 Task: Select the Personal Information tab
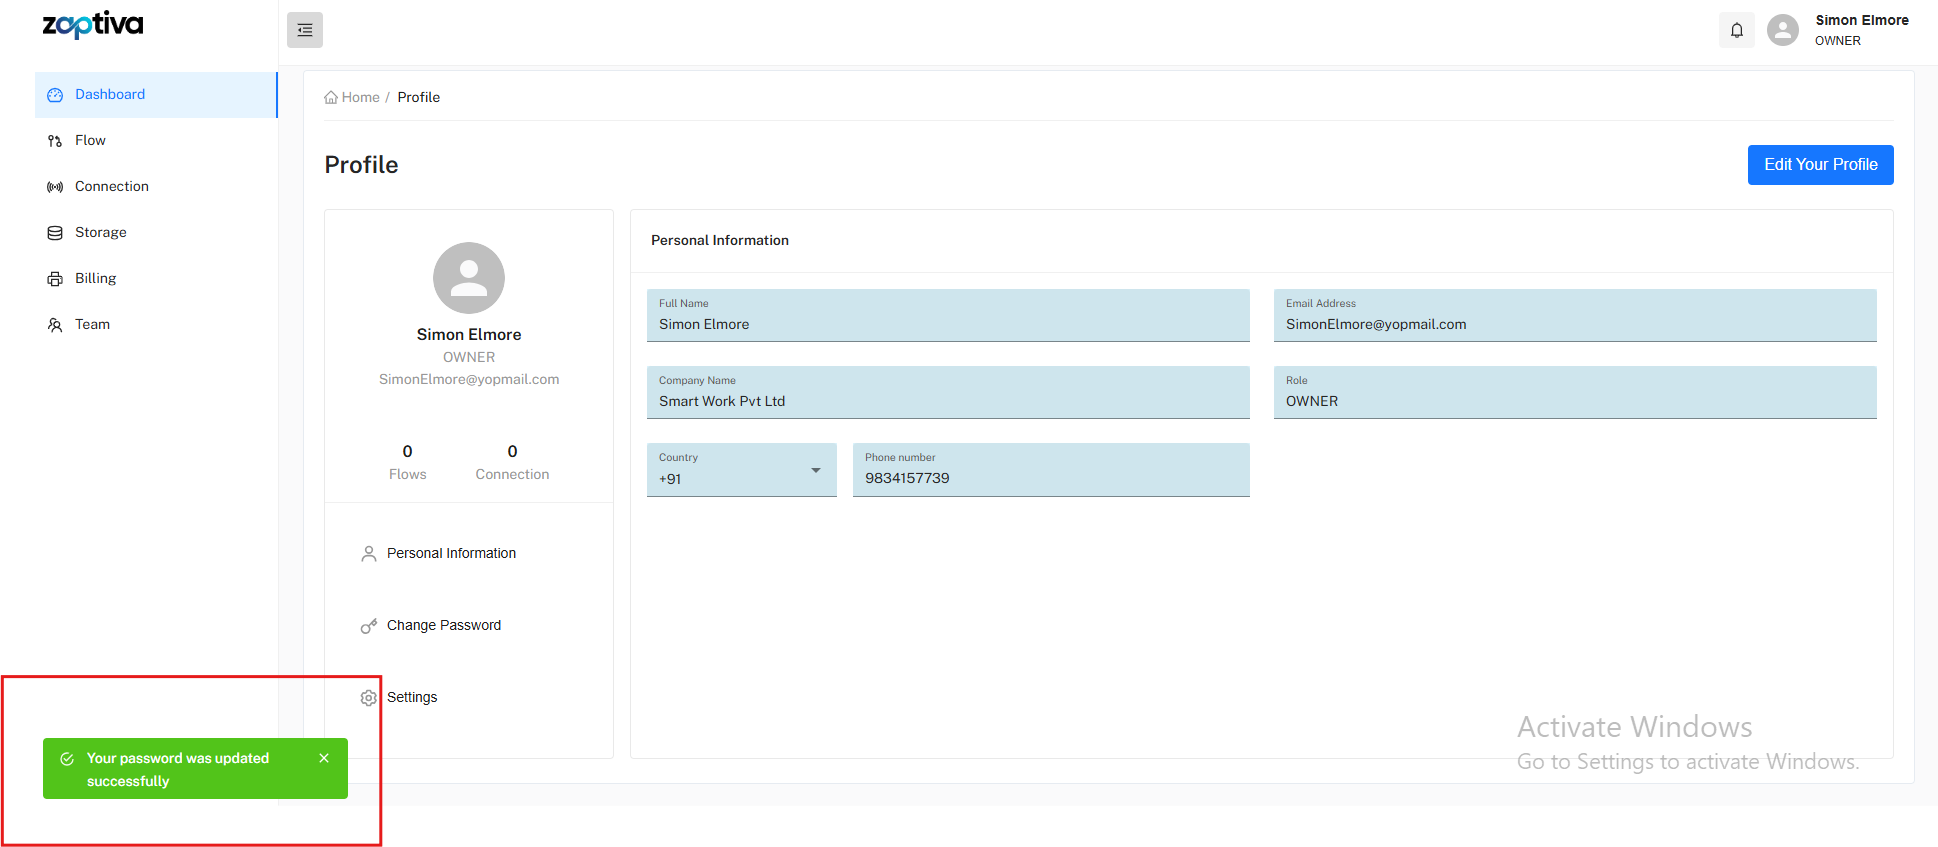(x=451, y=554)
